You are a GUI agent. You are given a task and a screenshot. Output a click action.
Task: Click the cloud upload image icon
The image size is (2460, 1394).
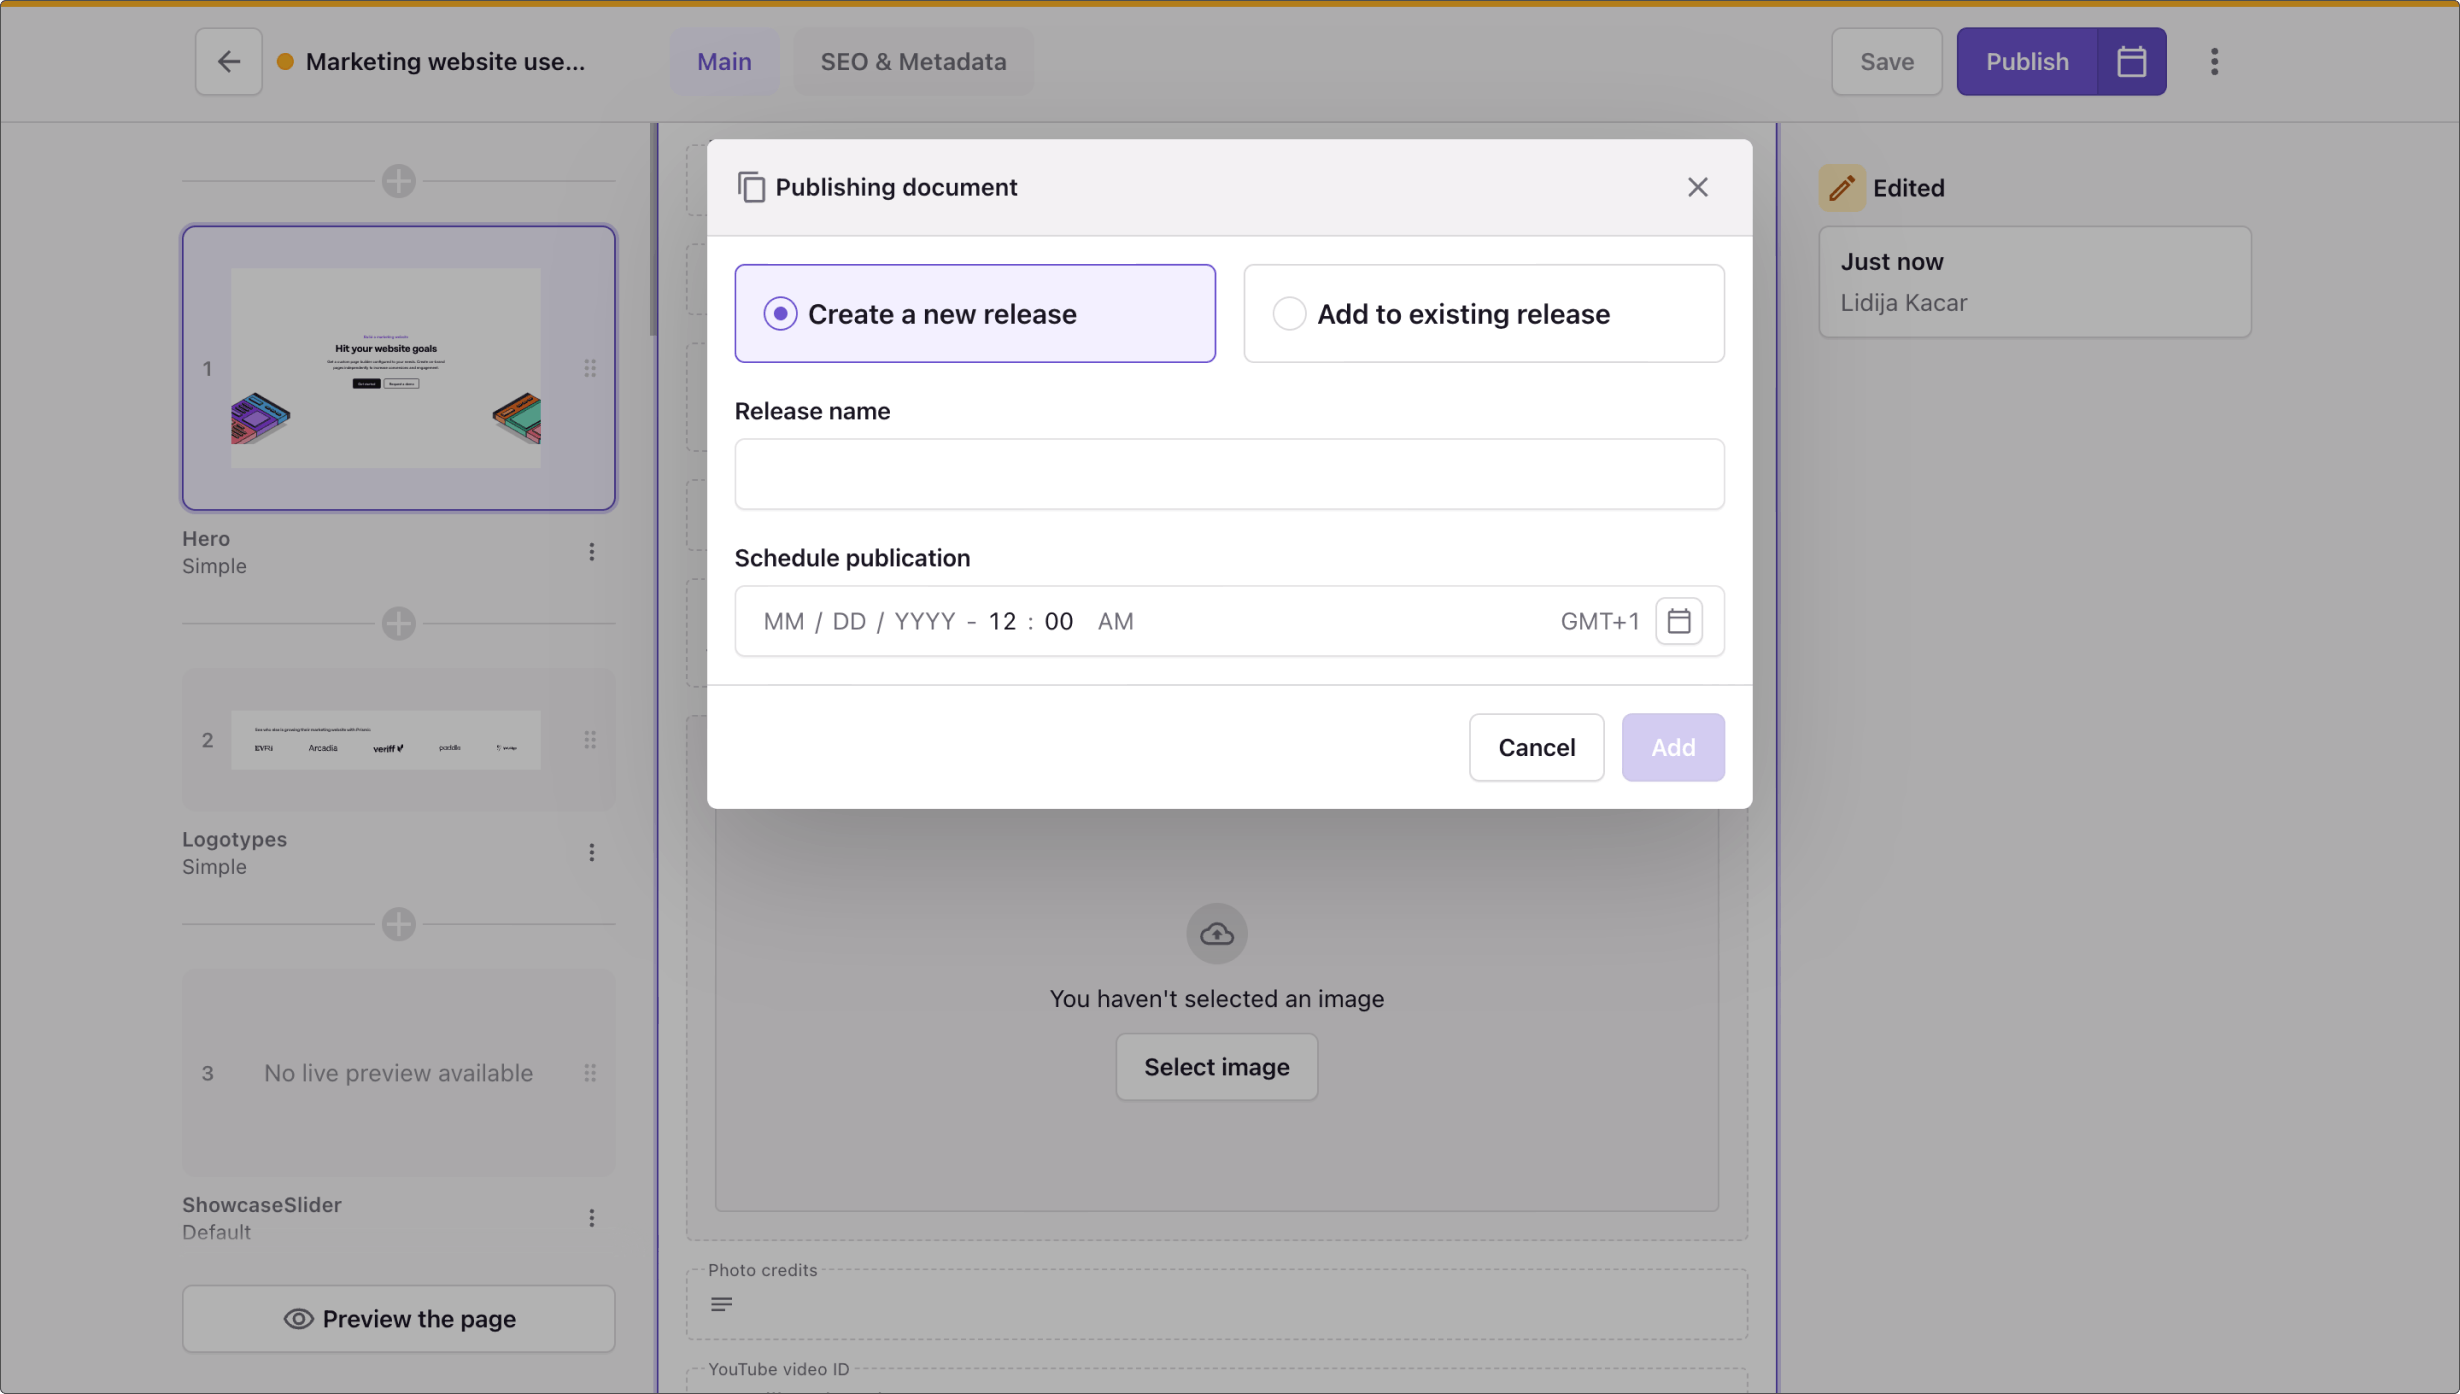[x=1216, y=934]
